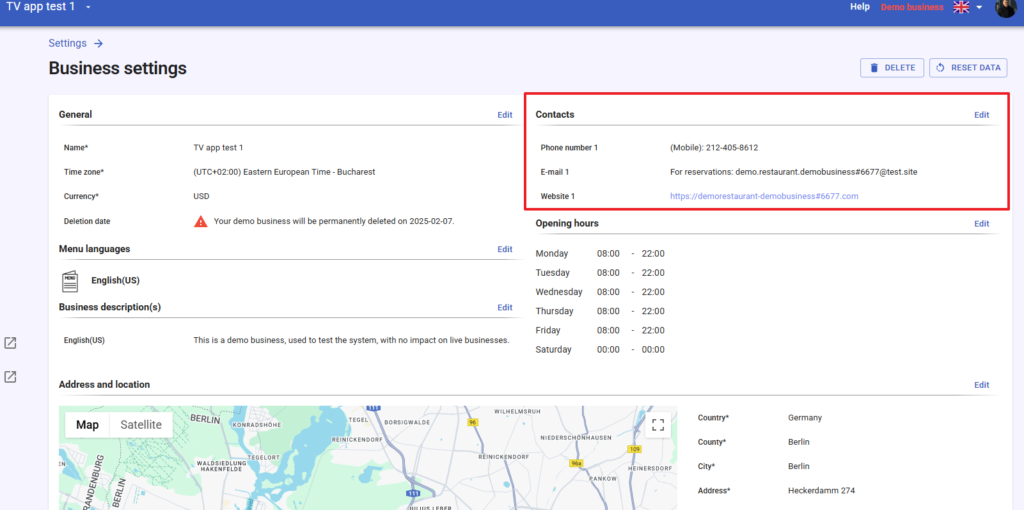
Task: Edit the Contacts section
Action: [982, 115]
